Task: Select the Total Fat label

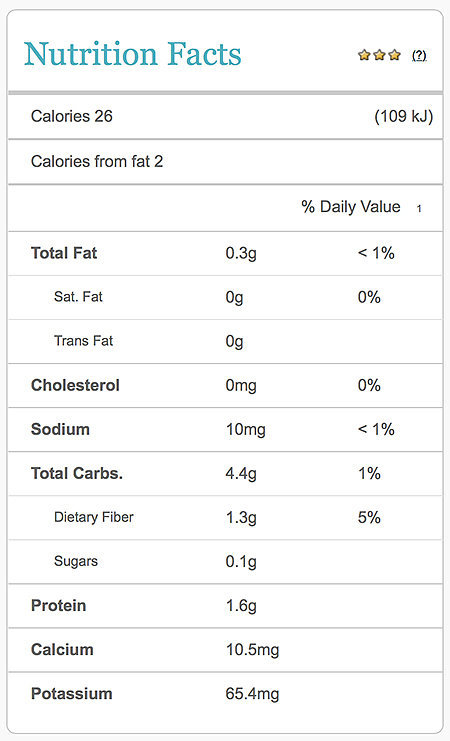Action: 64,253
